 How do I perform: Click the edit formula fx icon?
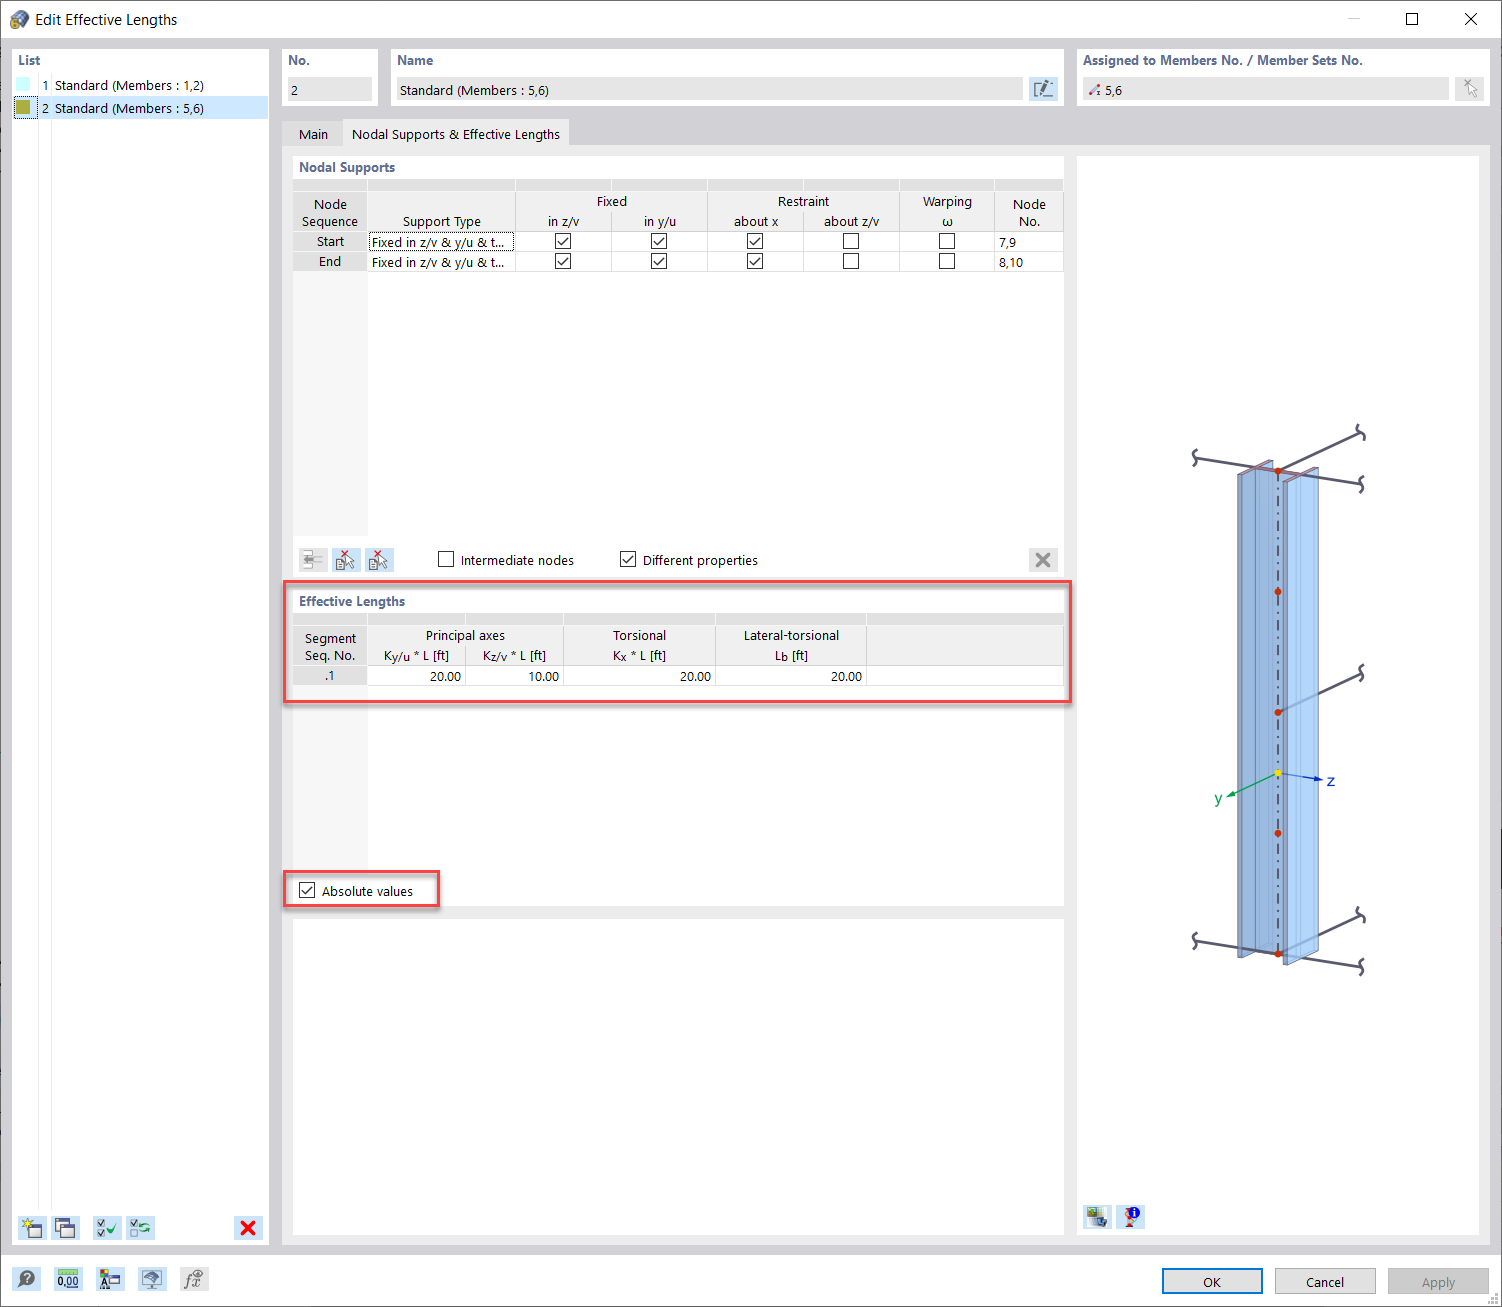click(193, 1279)
